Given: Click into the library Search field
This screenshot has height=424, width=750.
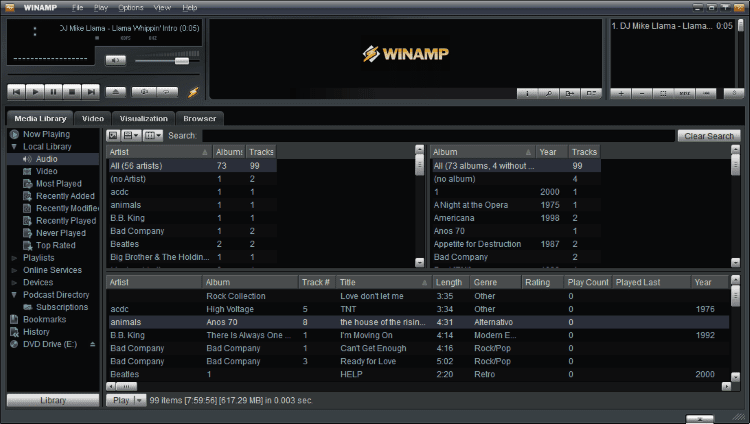Looking at the screenshot, I should pos(438,136).
